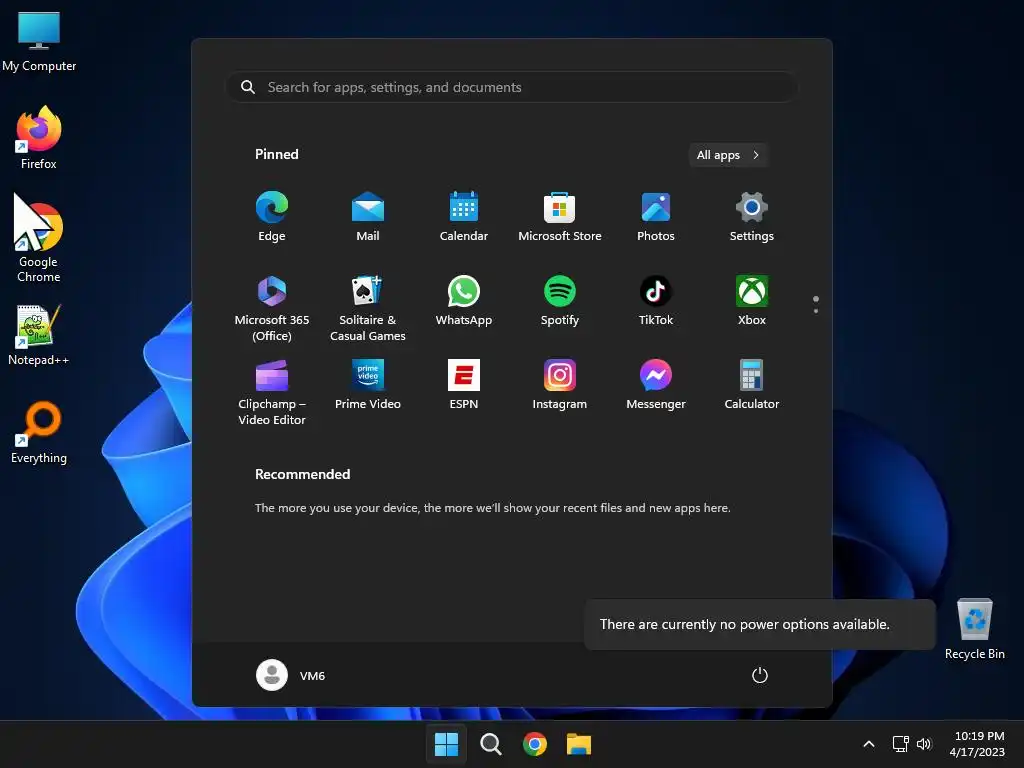Open the clock showing 10:19 PM

tap(978, 744)
